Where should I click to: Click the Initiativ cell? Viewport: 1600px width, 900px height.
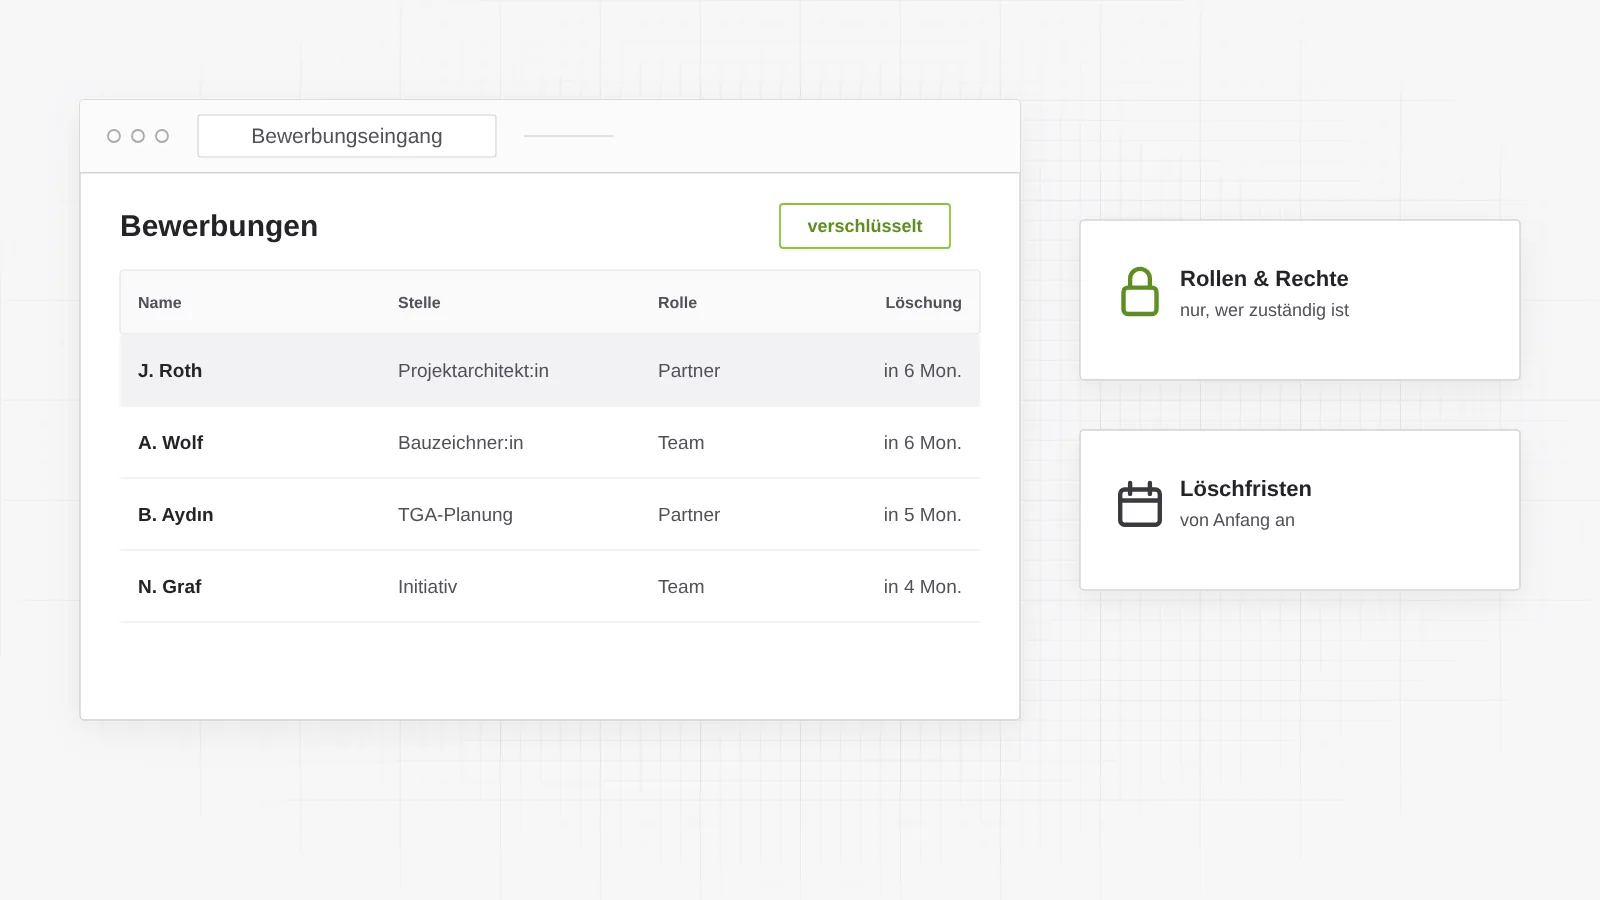pos(427,587)
